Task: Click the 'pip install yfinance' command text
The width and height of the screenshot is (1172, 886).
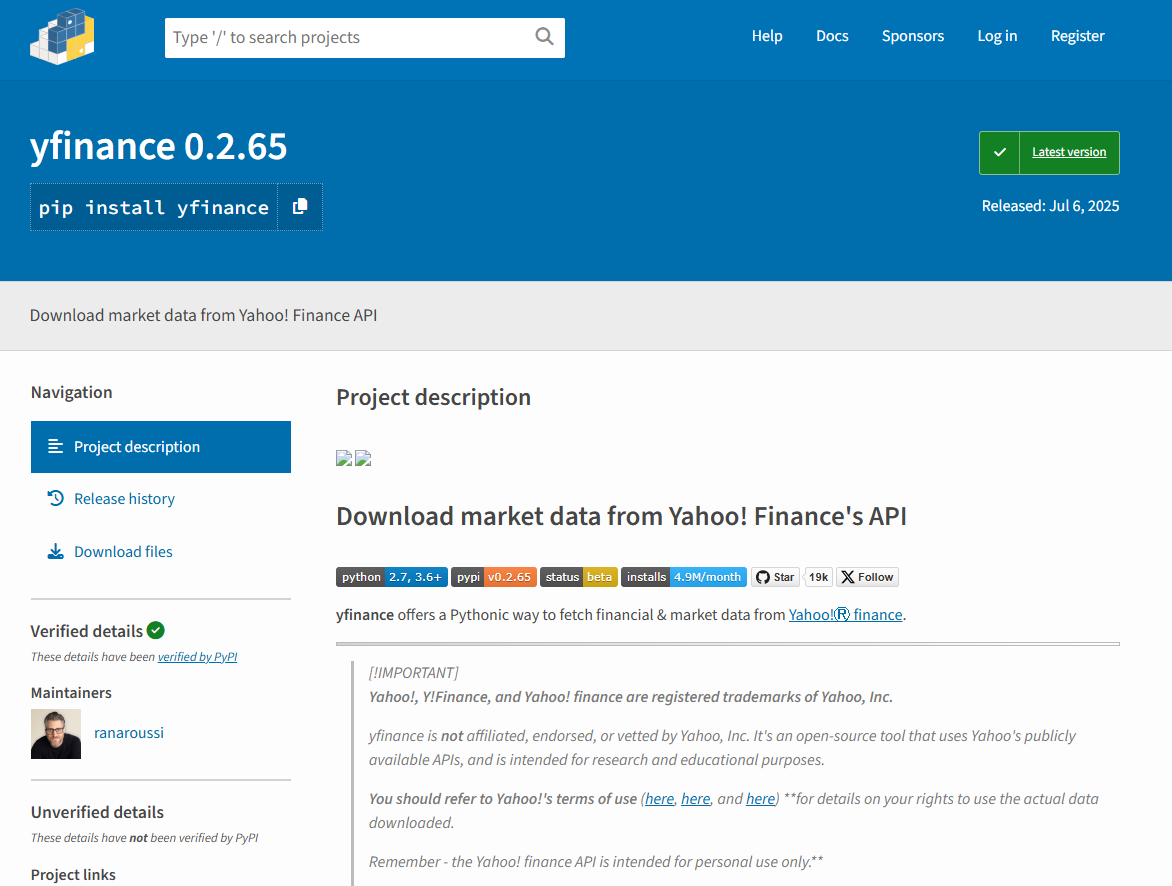Action: click(x=153, y=207)
